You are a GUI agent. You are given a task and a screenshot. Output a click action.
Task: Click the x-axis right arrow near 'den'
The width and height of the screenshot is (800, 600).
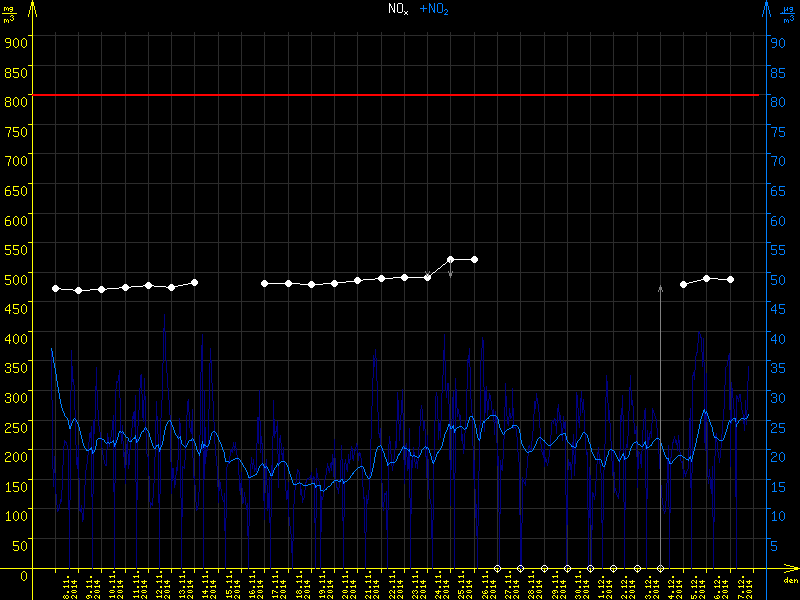[790, 569]
